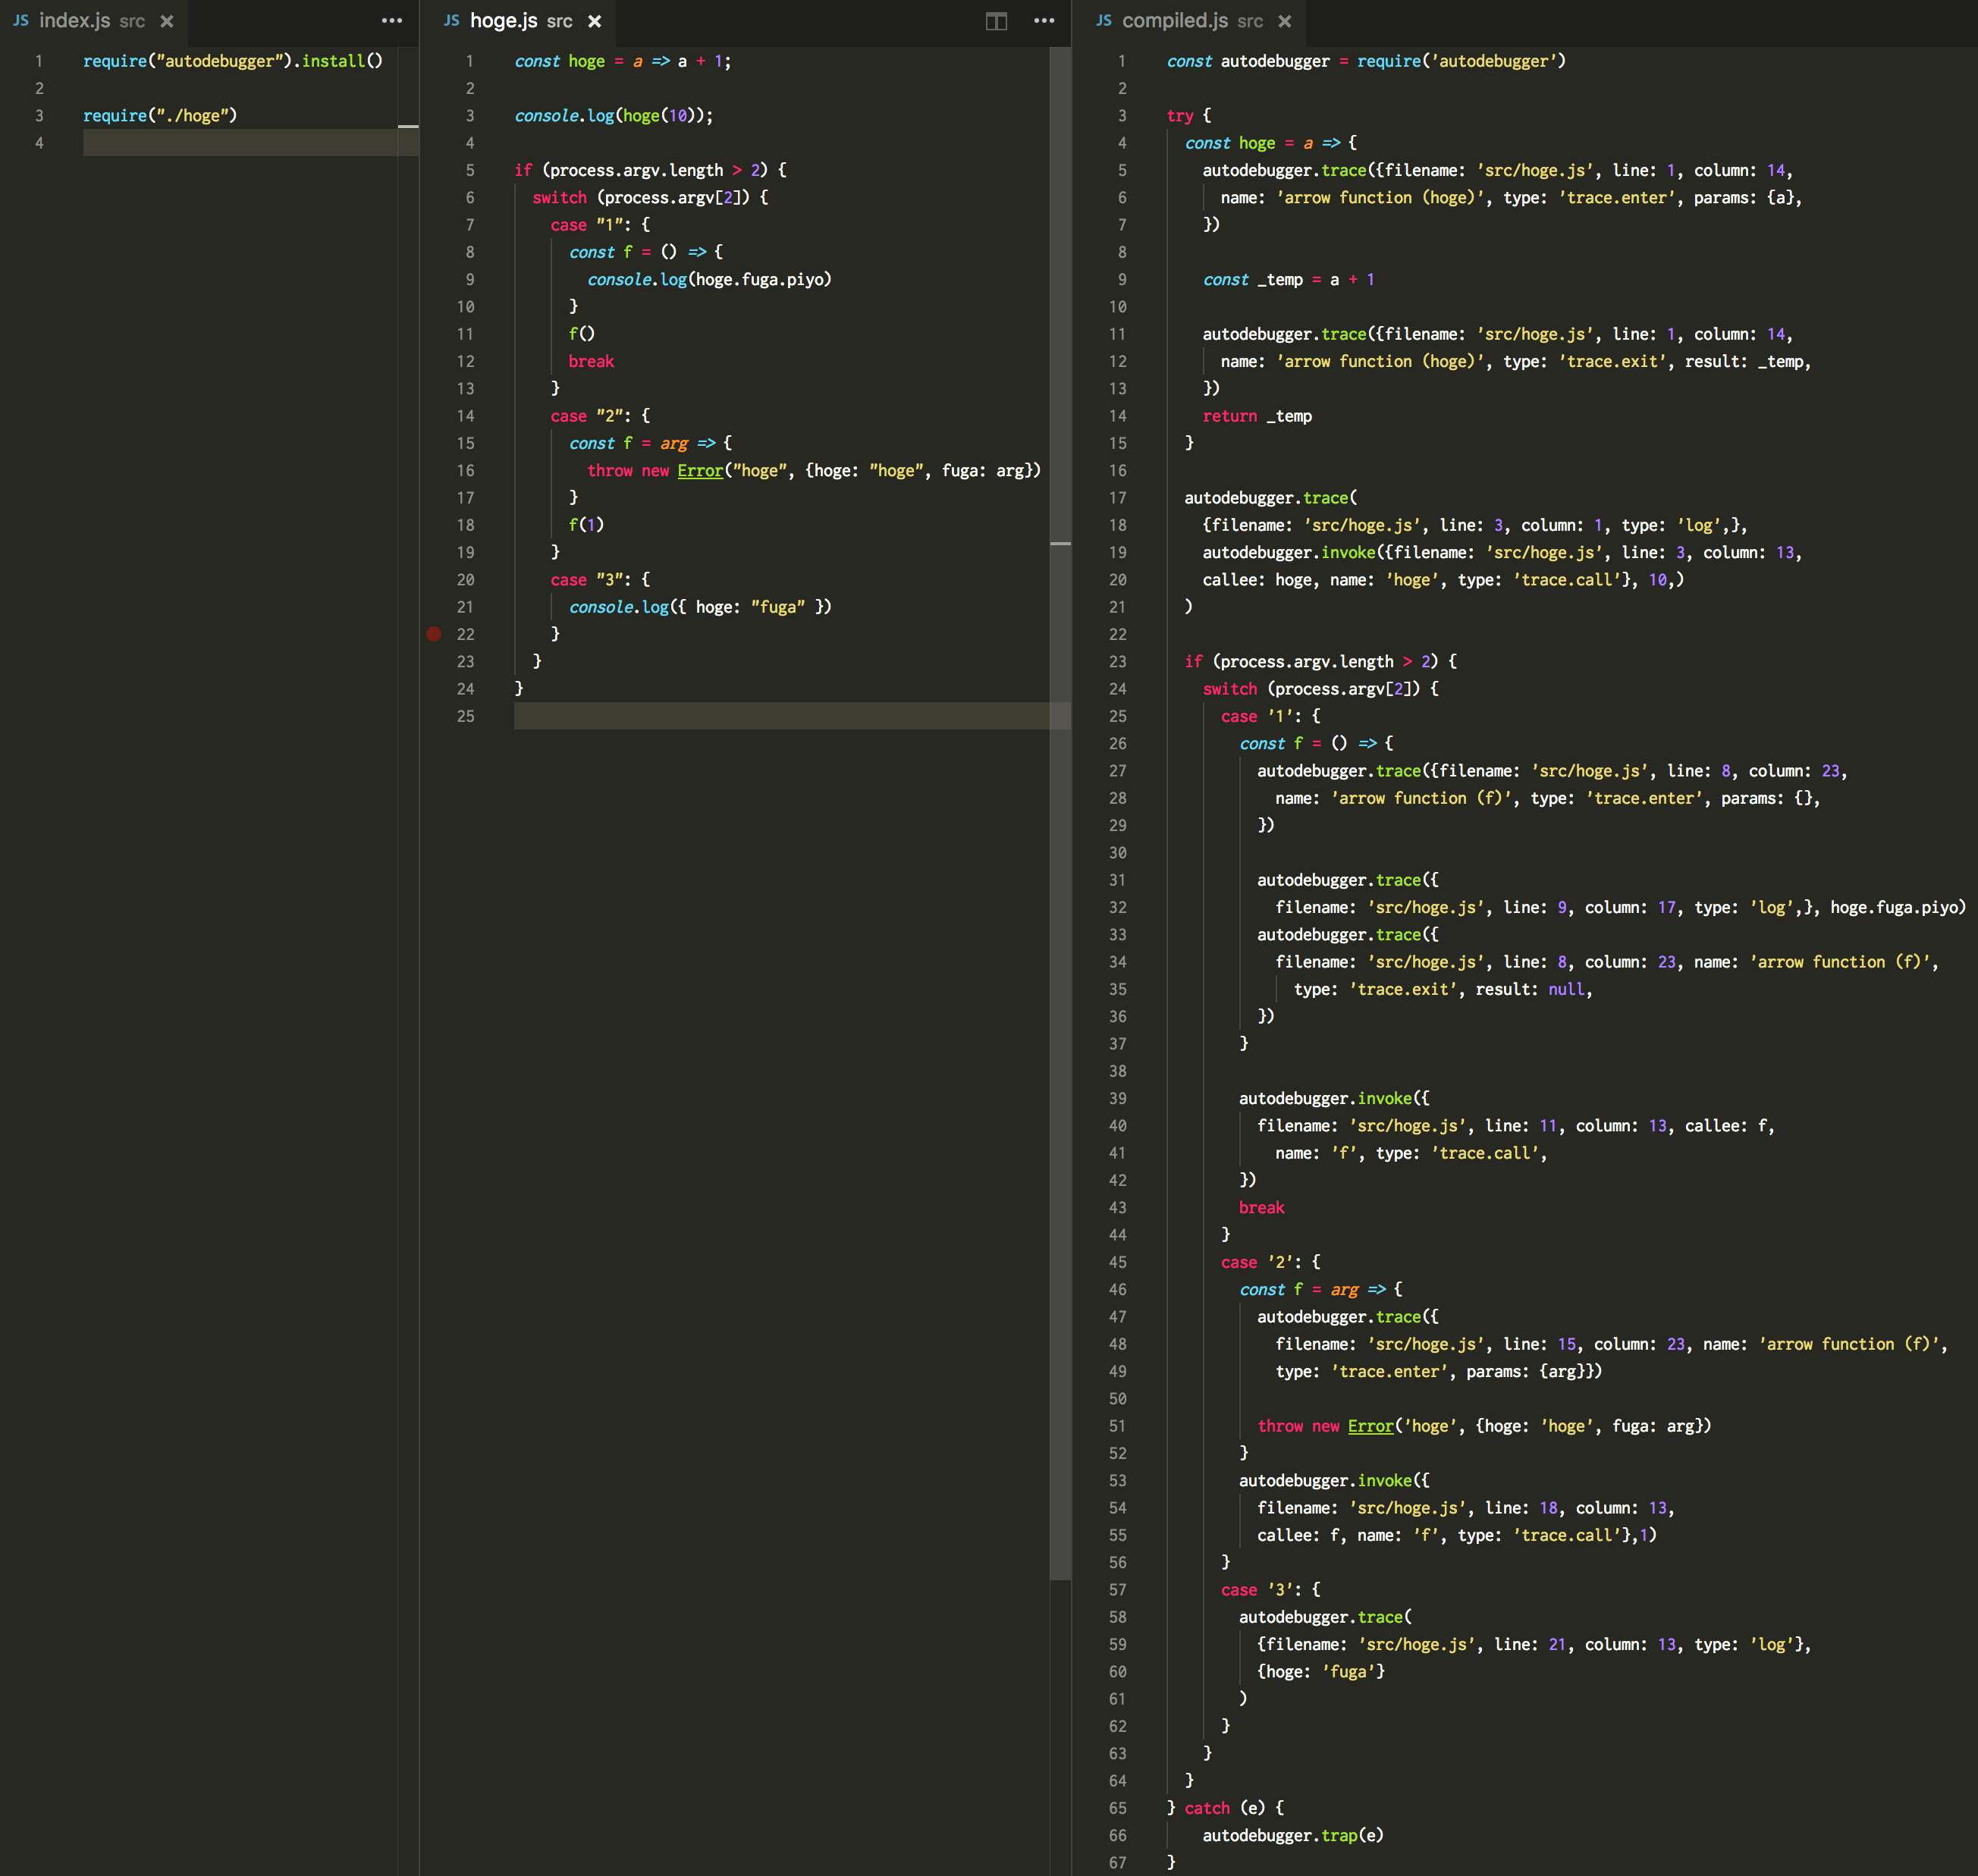Click the underlined Error link on hoge.js line 16
Image resolution: width=1978 pixels, height=1876 pixels.
tap(700, 470)
